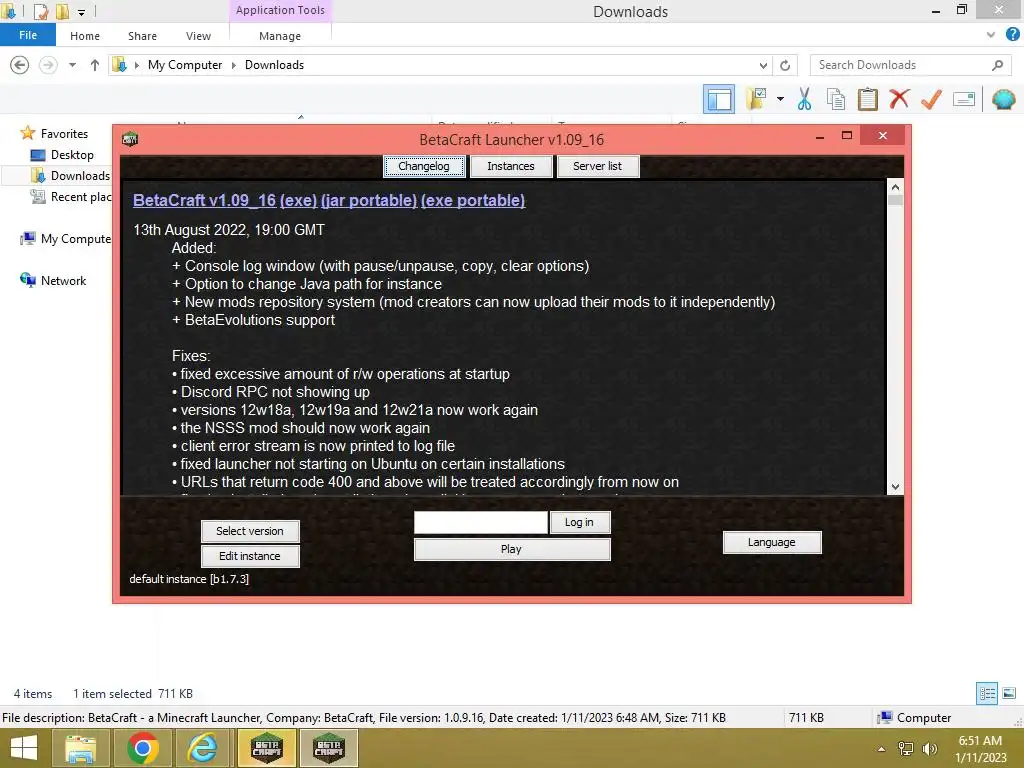Click the Cut scissors icon

click(x=804, y=99)
